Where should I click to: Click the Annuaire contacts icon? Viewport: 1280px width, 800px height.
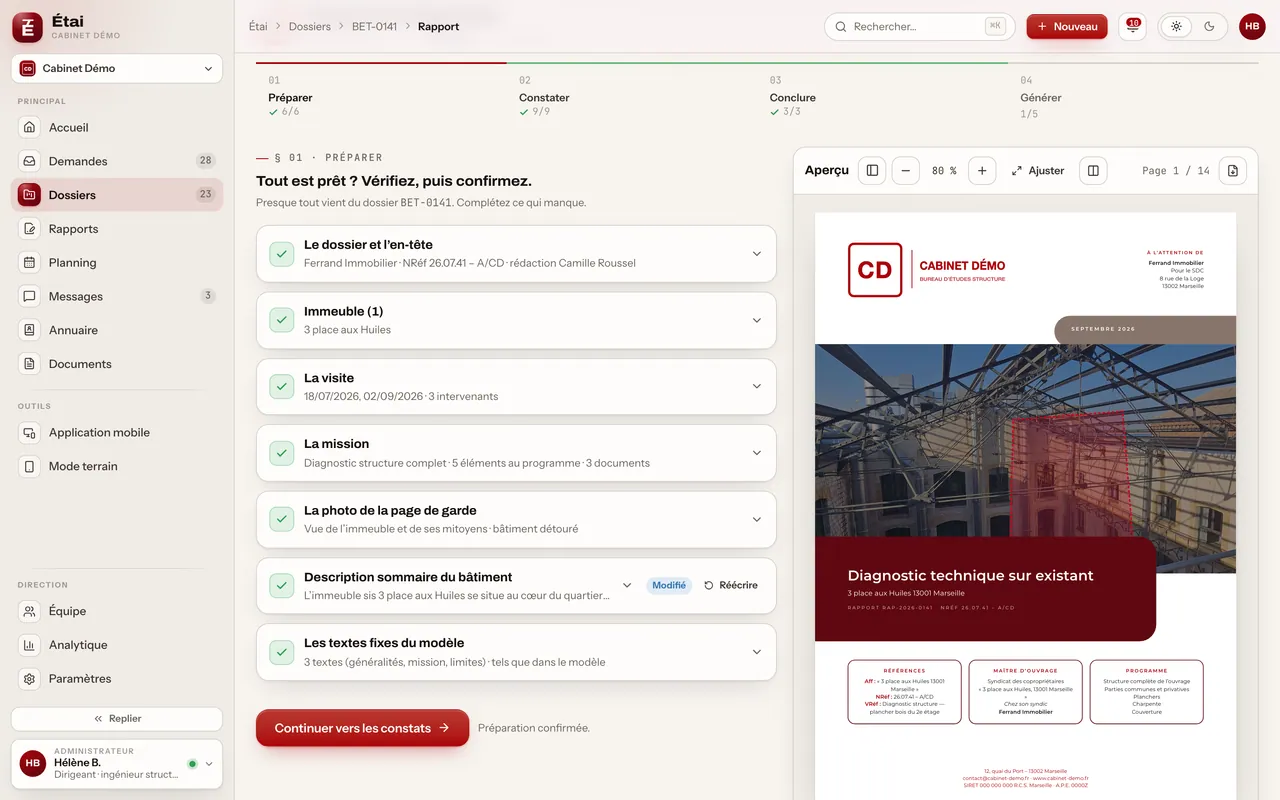click(30, 330)
